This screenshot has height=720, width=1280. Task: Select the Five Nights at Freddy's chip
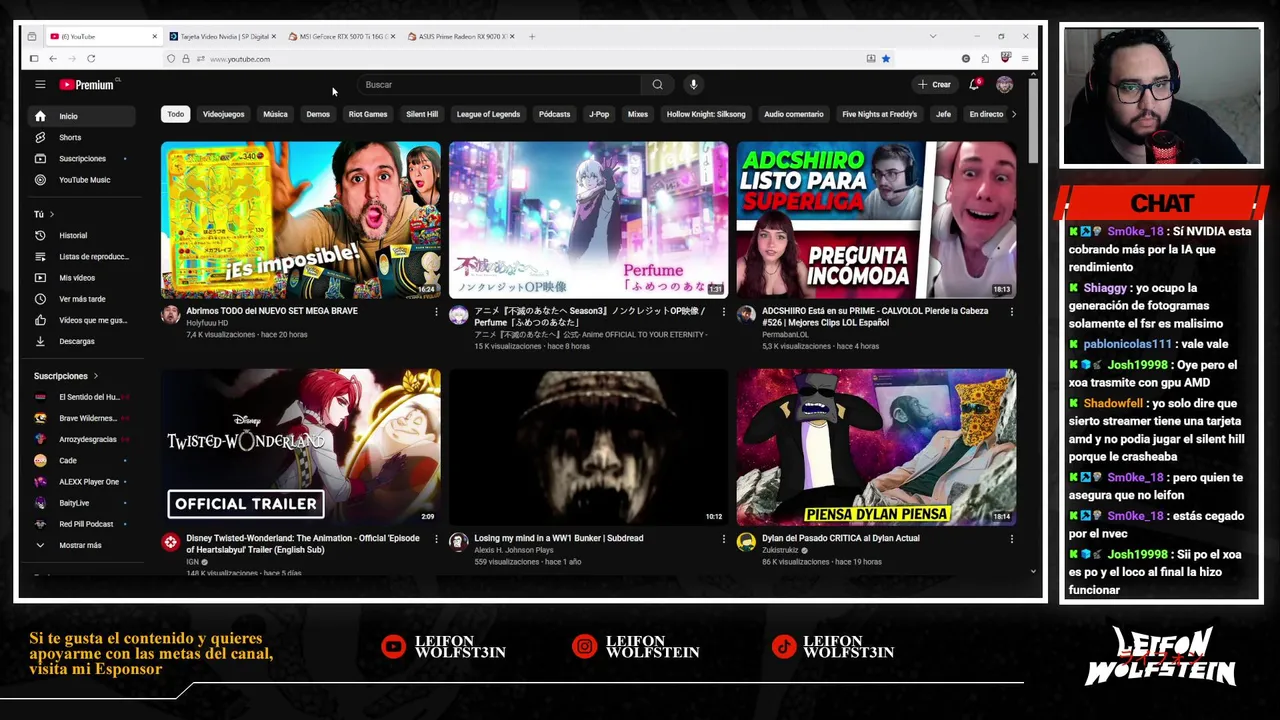[x=879, y=114]
